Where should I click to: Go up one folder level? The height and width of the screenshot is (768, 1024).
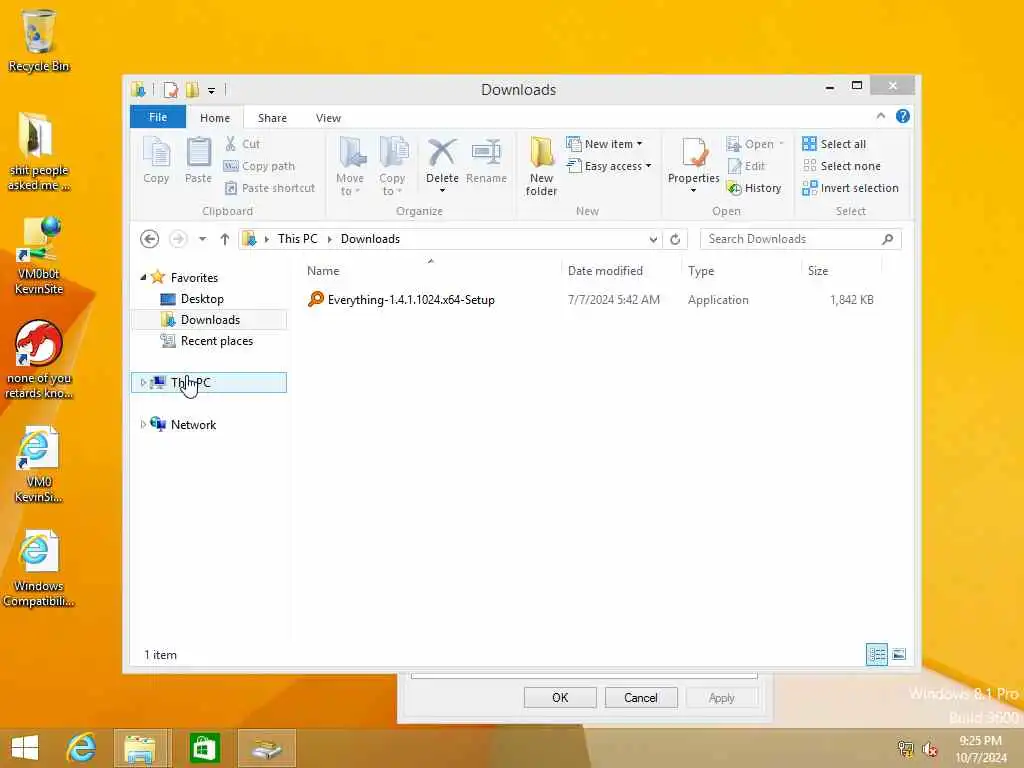225,239
